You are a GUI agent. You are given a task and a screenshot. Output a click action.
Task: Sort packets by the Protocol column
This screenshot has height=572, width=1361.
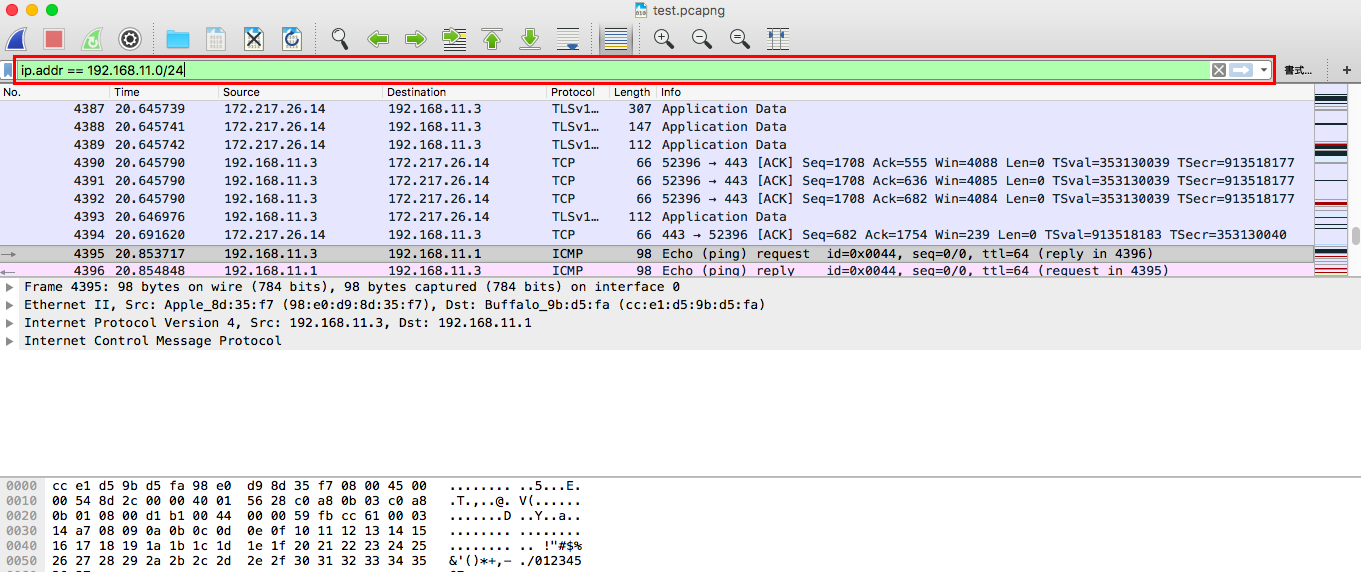(577, 92)
